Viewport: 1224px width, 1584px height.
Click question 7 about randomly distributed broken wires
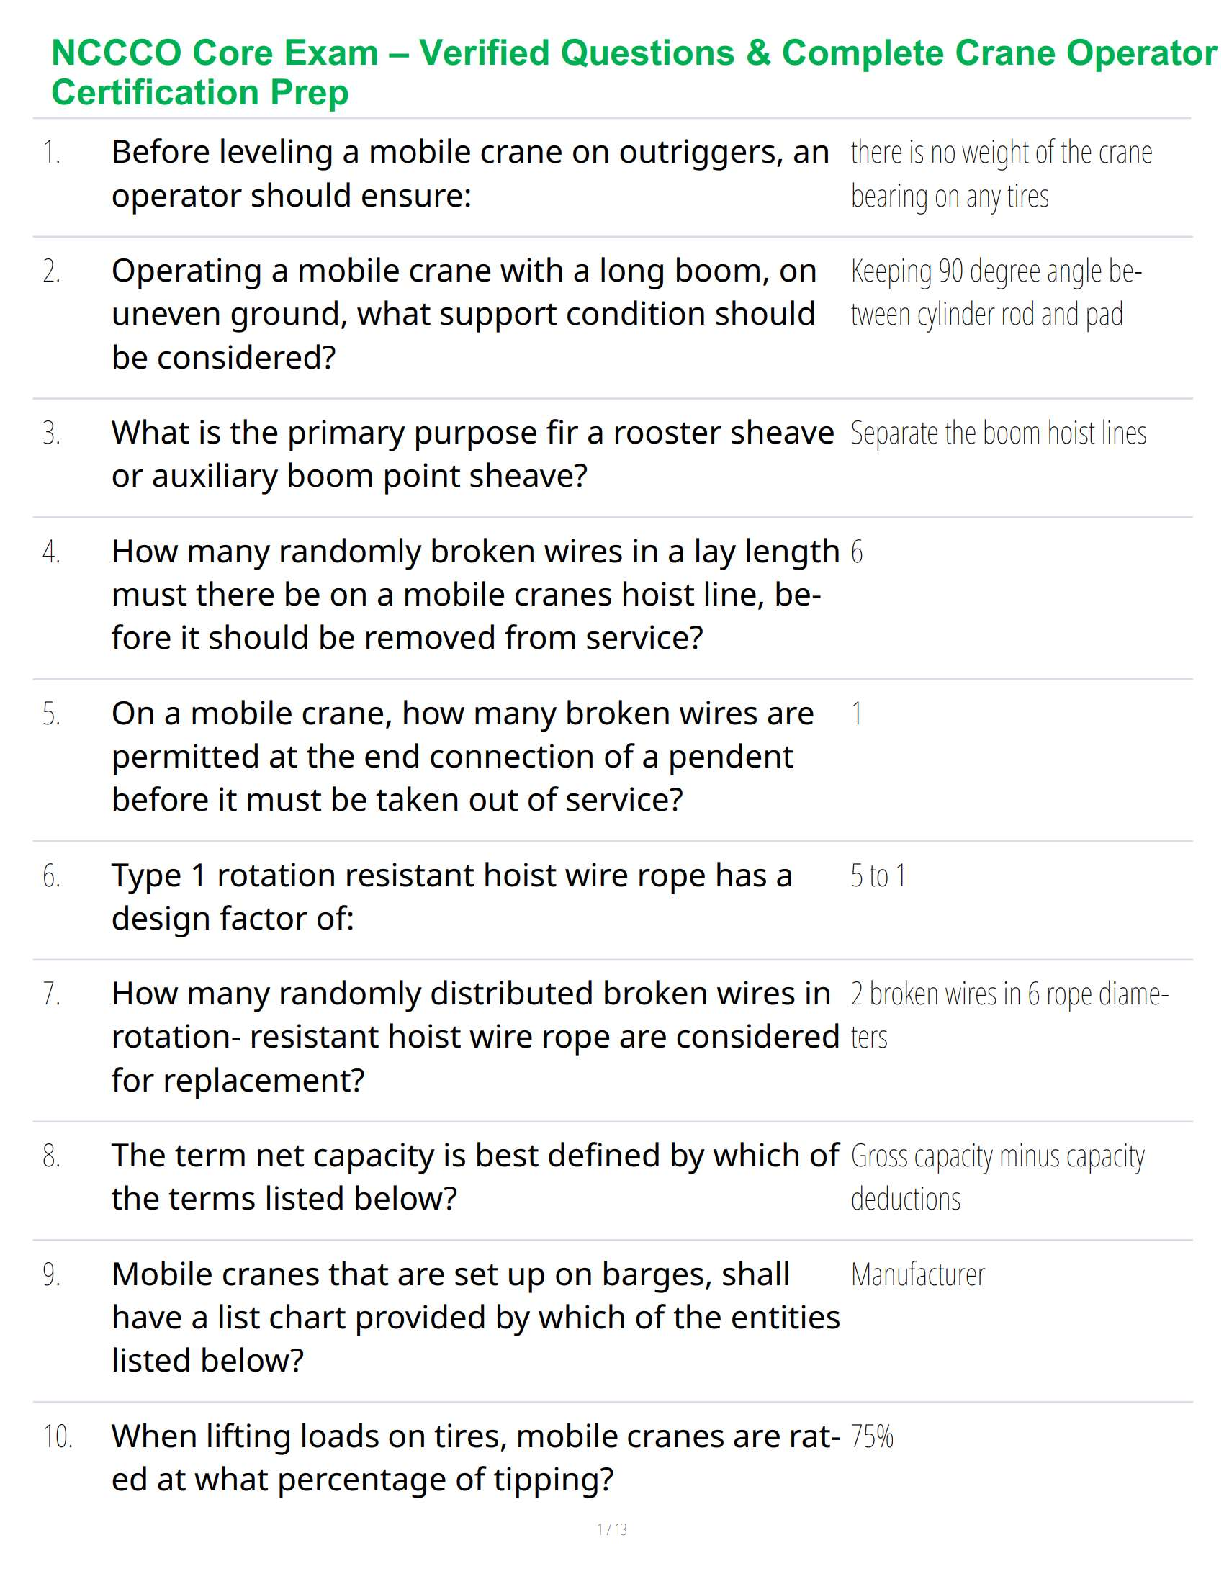[x=474, y=1036]
